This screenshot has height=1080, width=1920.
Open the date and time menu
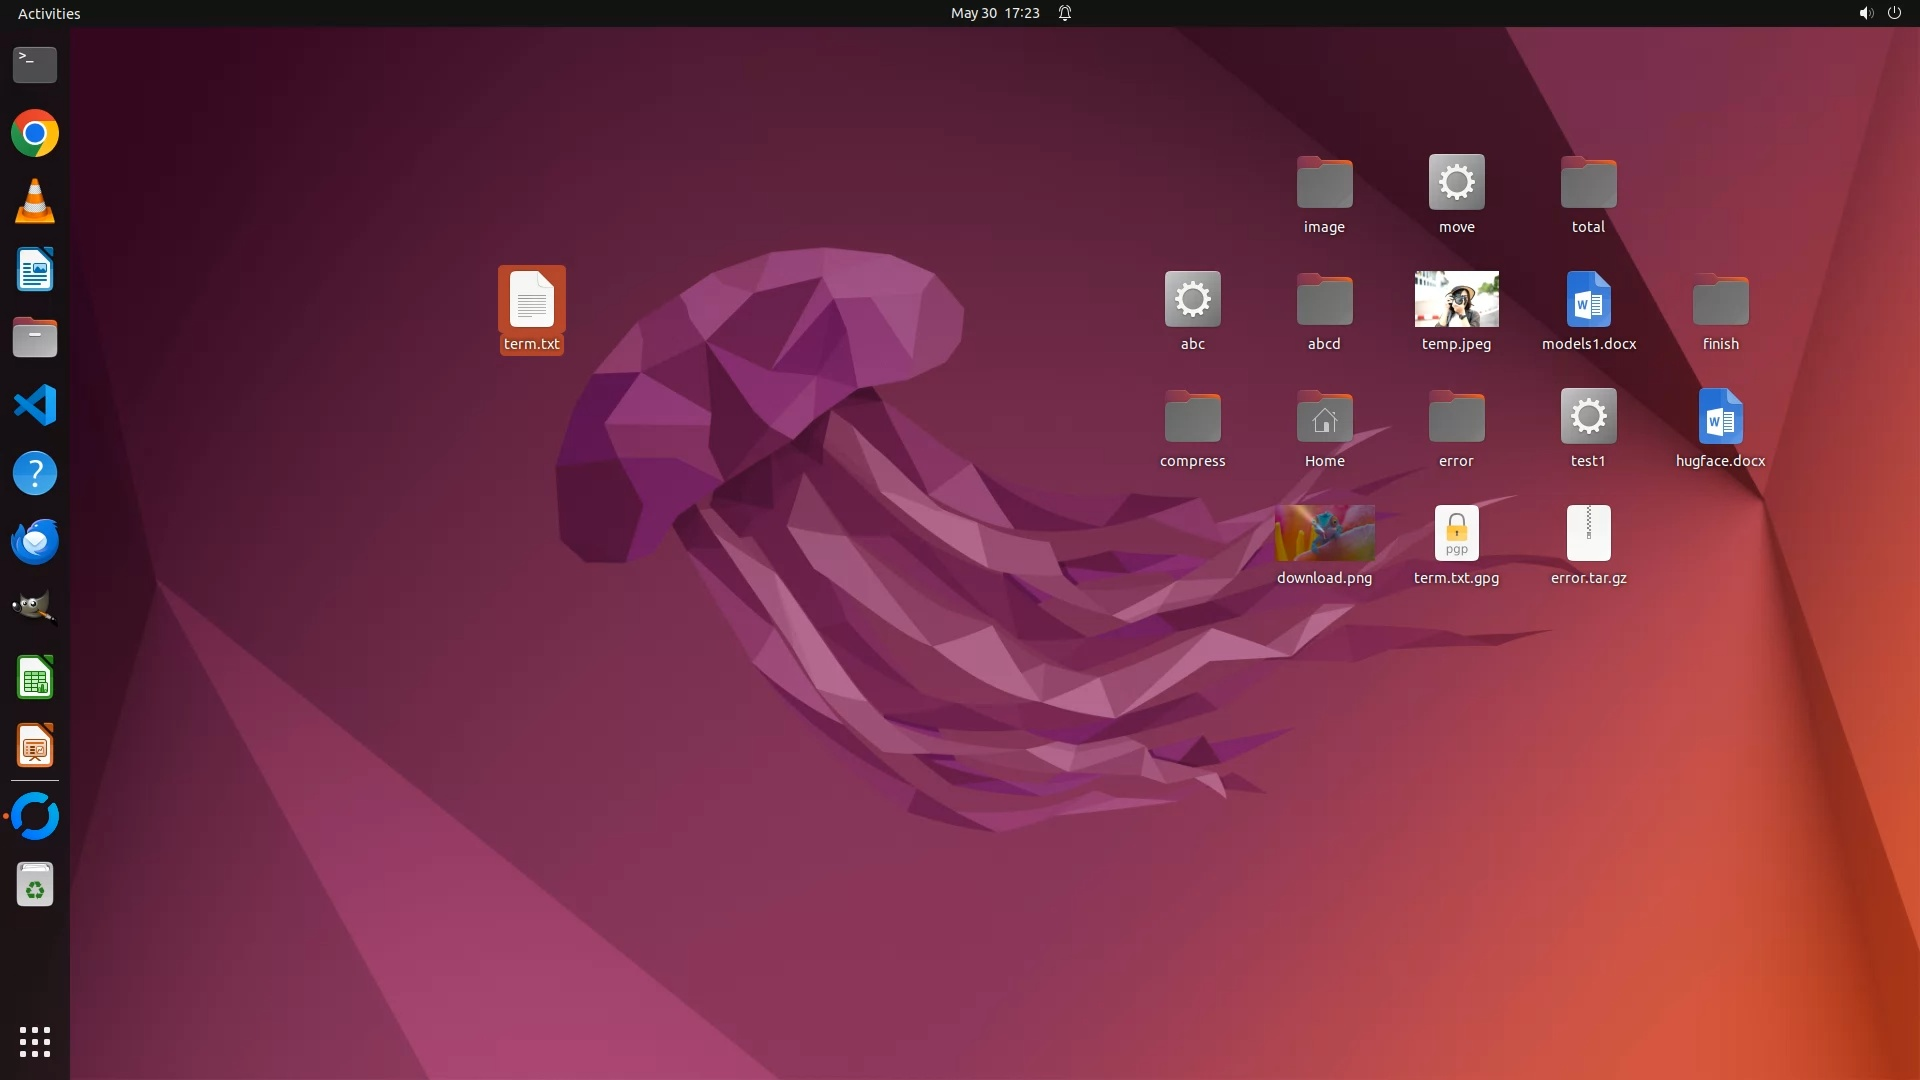(x=994, y=13)
